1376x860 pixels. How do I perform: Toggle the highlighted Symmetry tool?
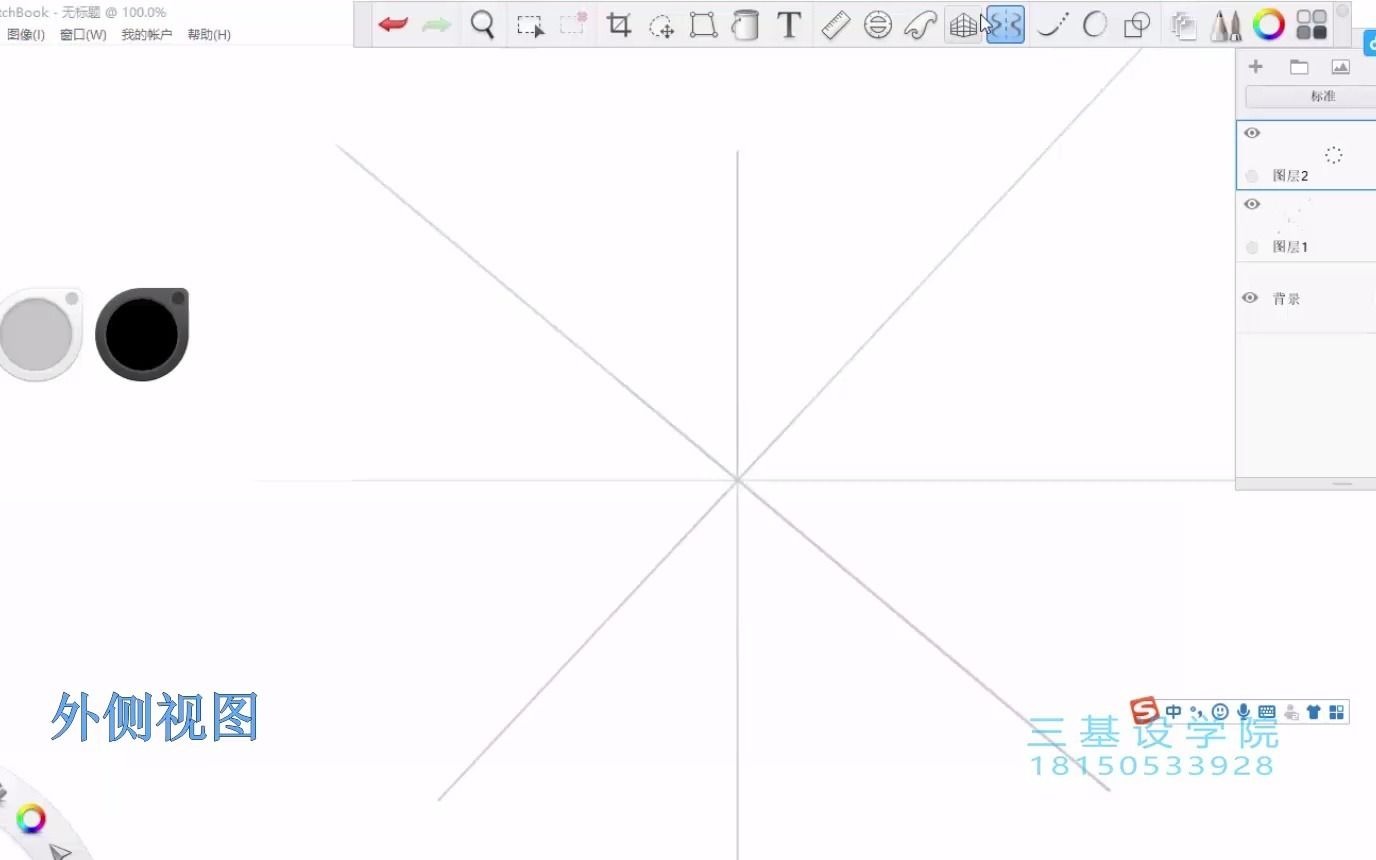1005,25
